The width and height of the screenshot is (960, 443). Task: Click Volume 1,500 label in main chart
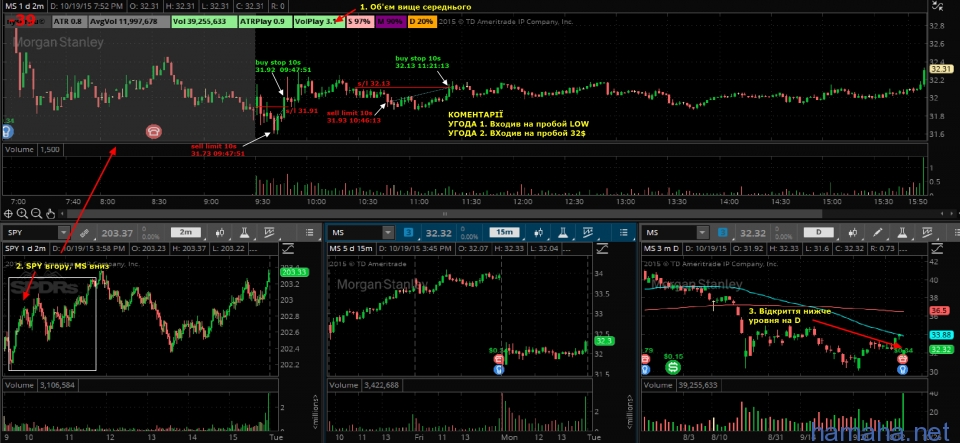(x=32, y=149)
